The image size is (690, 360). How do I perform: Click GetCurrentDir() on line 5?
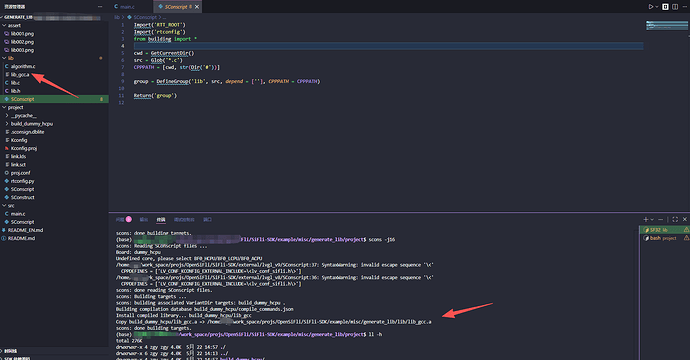[172, 53]
